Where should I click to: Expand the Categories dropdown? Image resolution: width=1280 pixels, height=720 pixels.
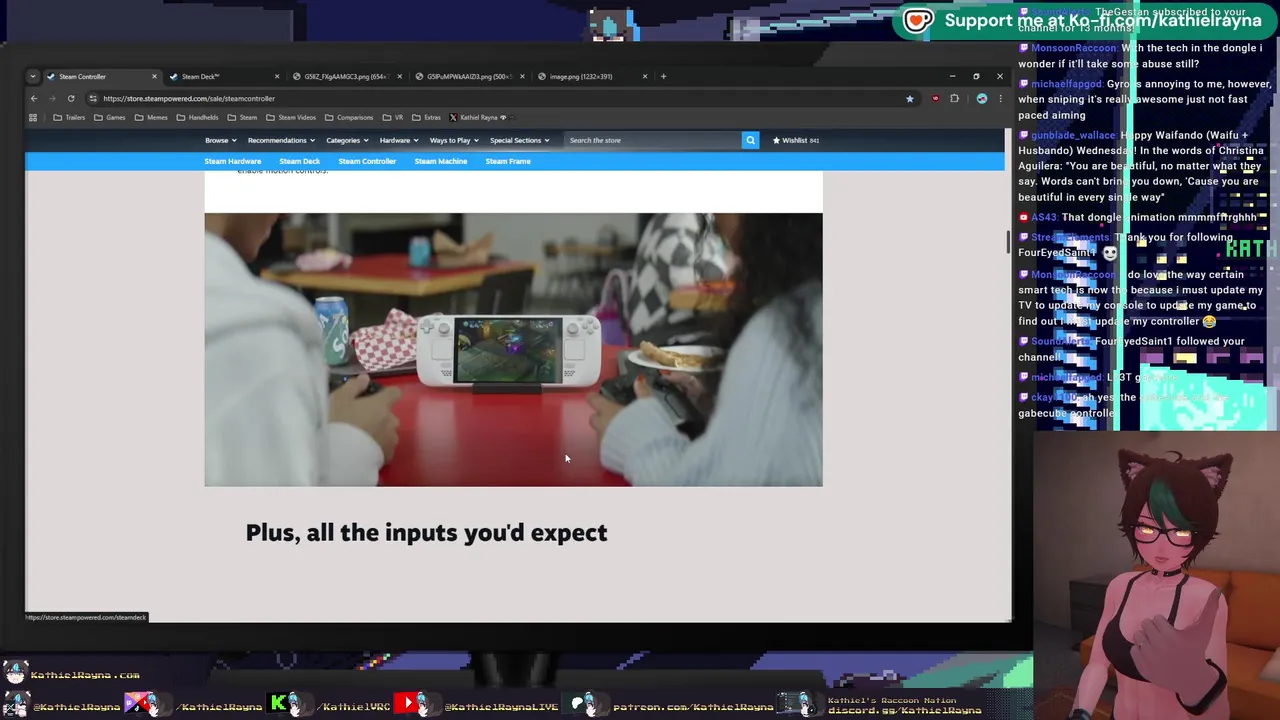pos(347,140)
